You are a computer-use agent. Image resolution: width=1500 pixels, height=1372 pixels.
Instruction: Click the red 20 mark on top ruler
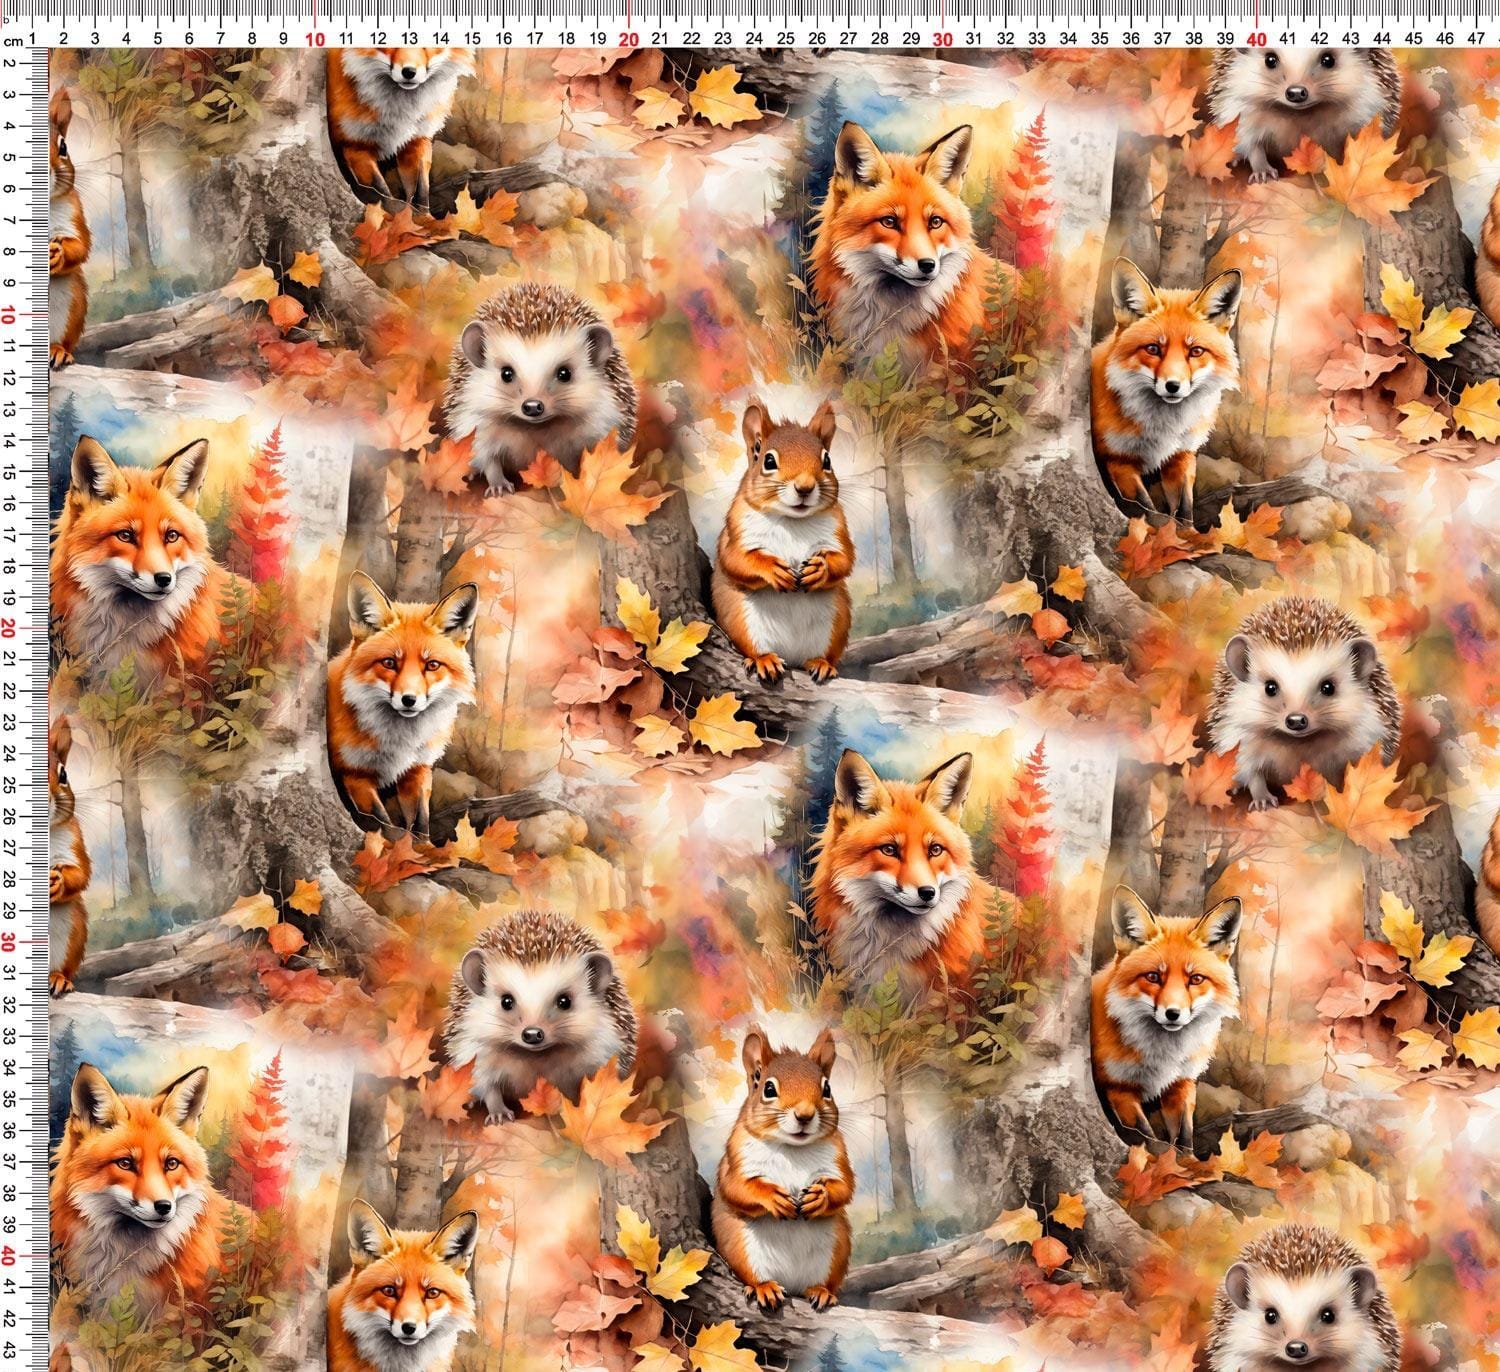(629, 39)
